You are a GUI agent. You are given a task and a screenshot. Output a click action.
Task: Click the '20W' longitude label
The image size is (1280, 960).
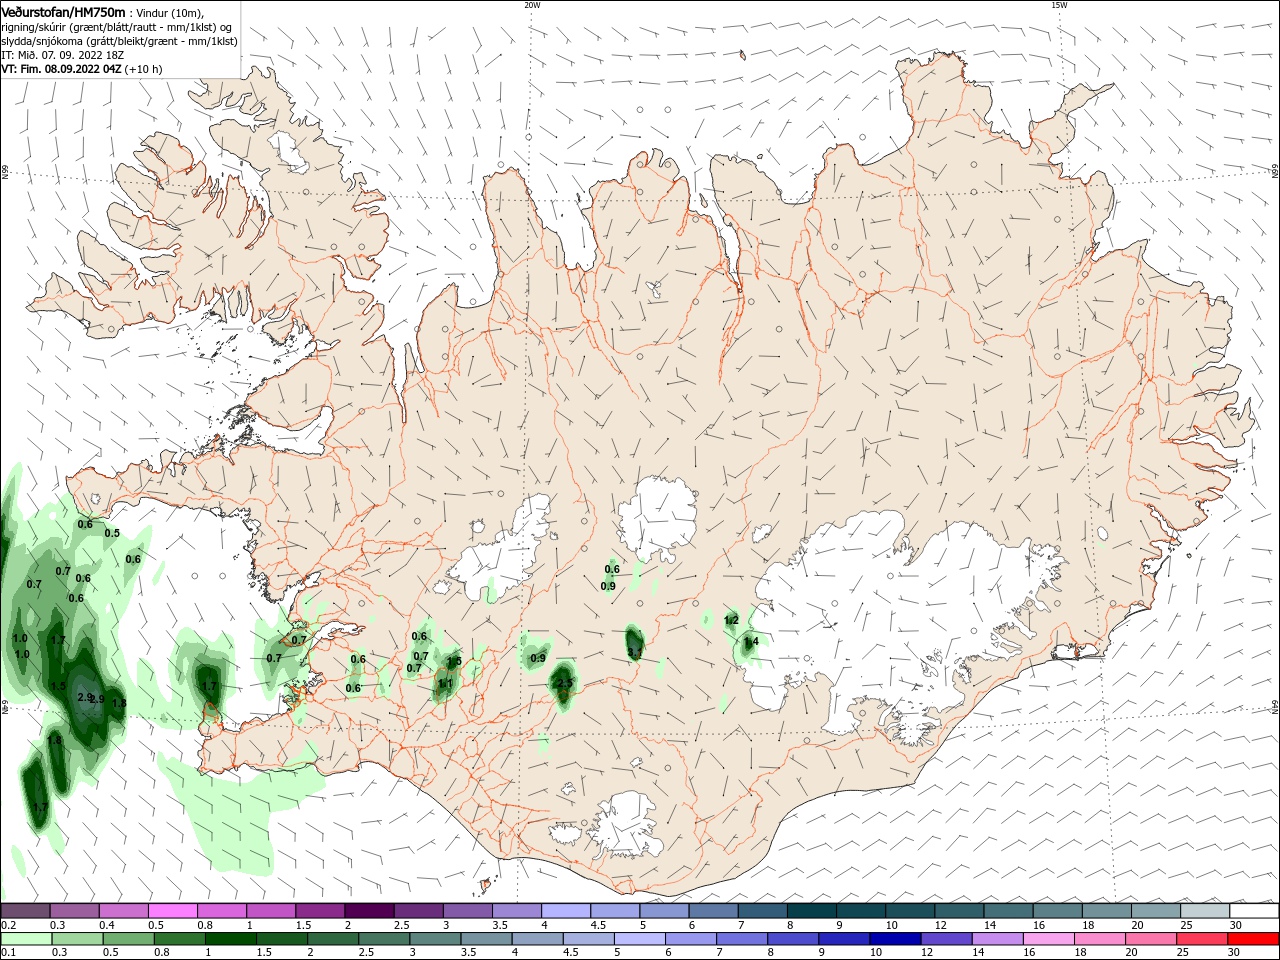532,5
